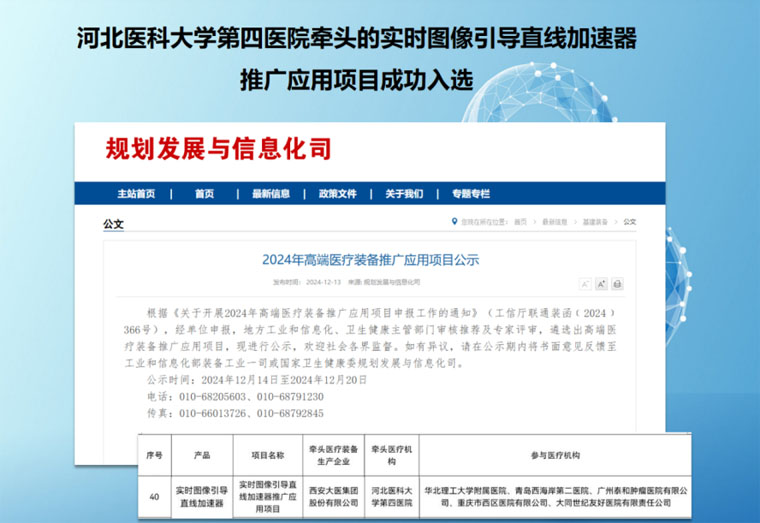Click the 最新信息 breadcrumb link

[x=558, y=222]
